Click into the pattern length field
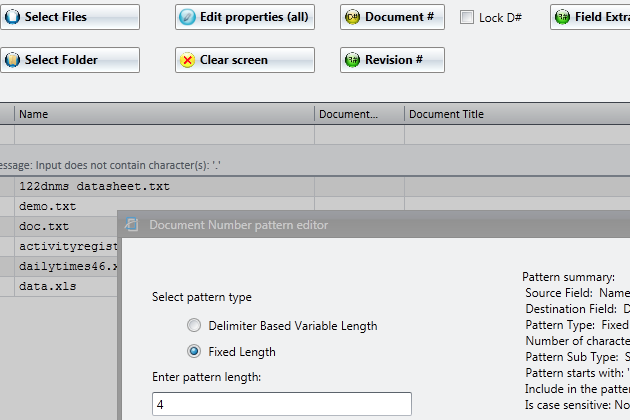This screenshot has height=420, width=630. click(x=282, y=404)
